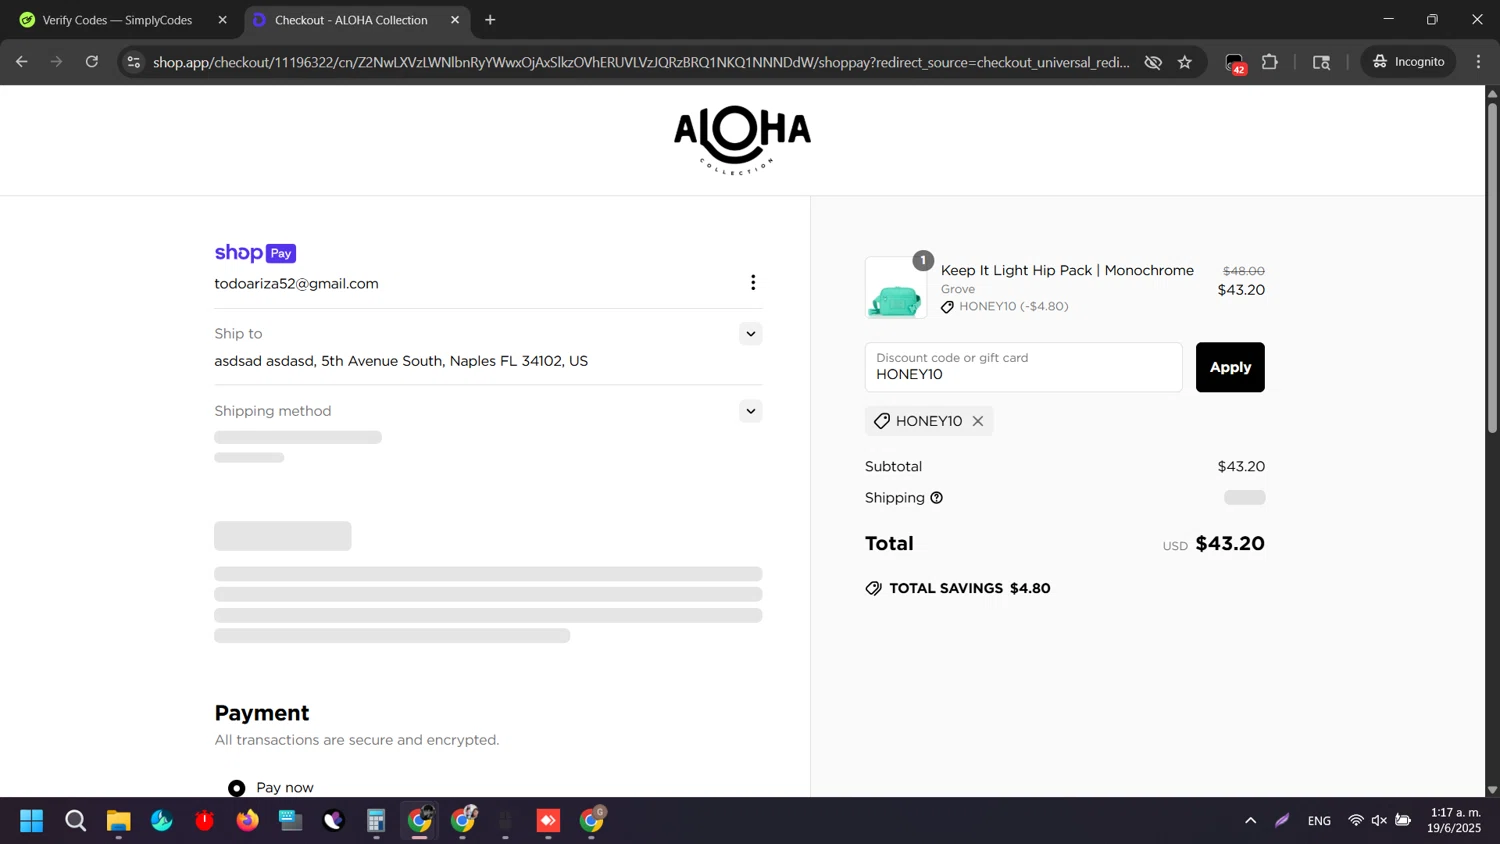Click the Incognito profile indicator
1500x844 pixels.
tap(1408, 62)
